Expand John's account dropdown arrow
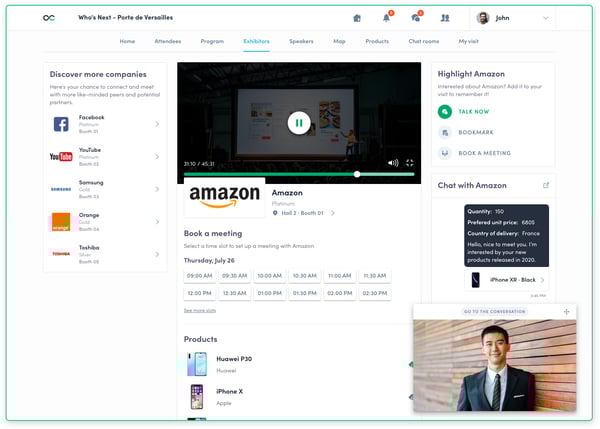 (x=546, y=18)
